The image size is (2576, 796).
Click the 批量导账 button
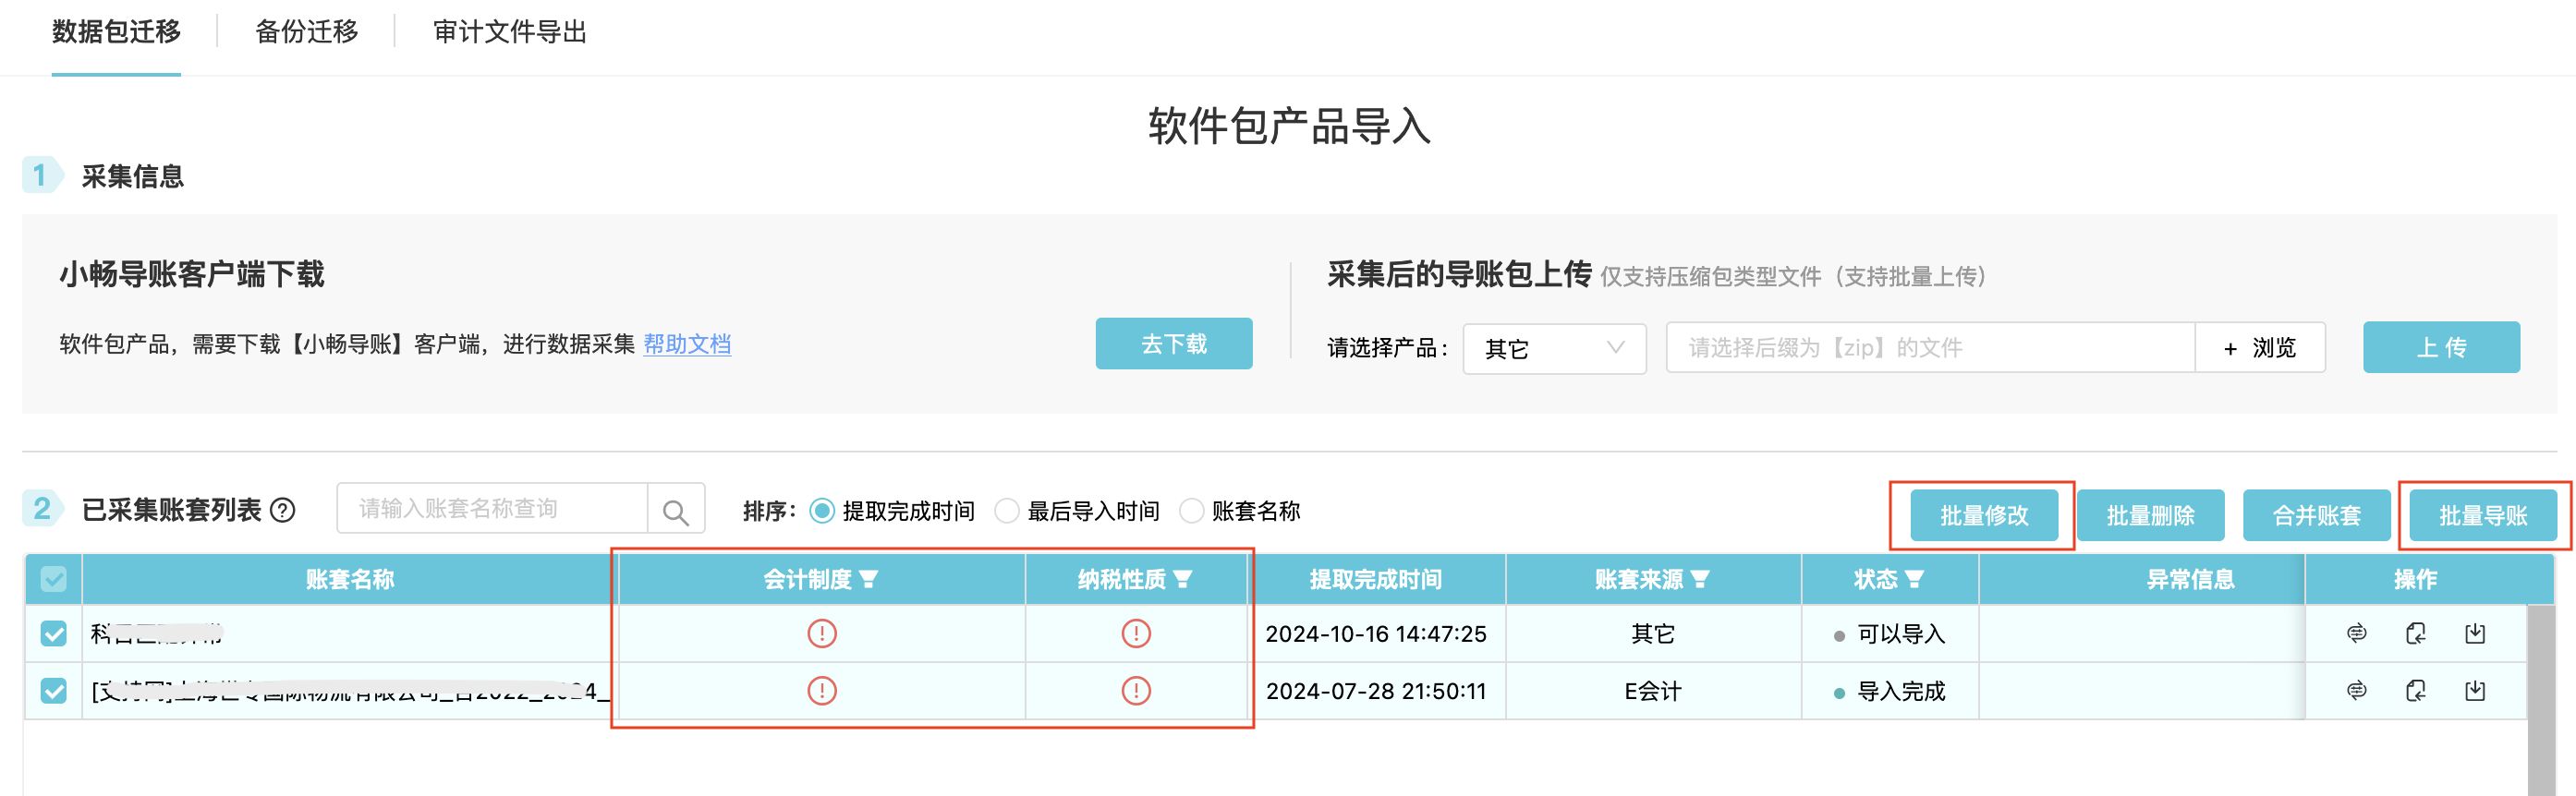tap(2483, 515)
